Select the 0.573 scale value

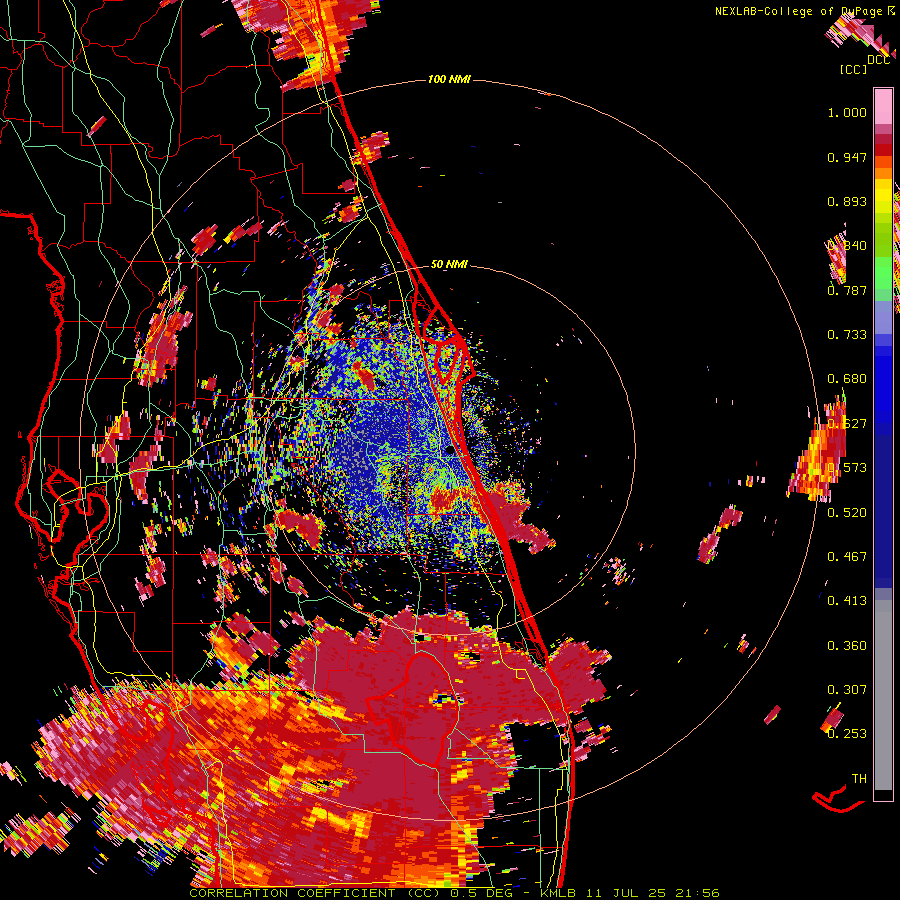[847, 468]
